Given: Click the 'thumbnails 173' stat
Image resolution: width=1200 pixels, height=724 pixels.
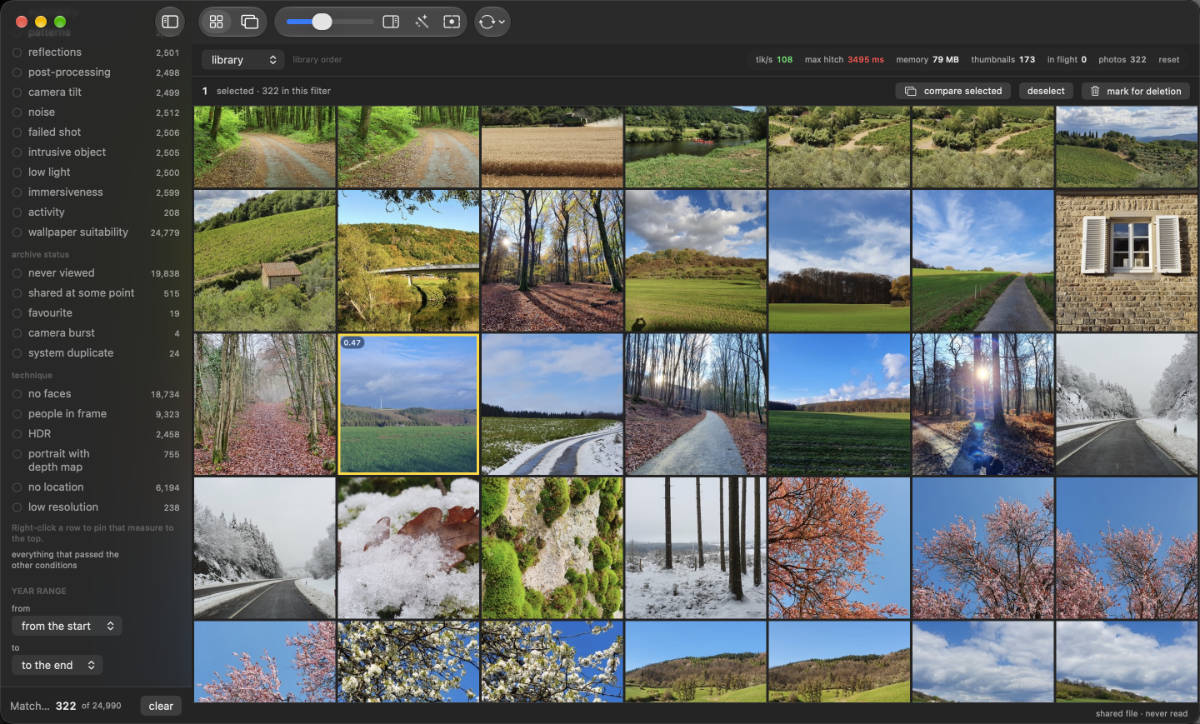Looking at the screenshot, I should [1003, 60].
